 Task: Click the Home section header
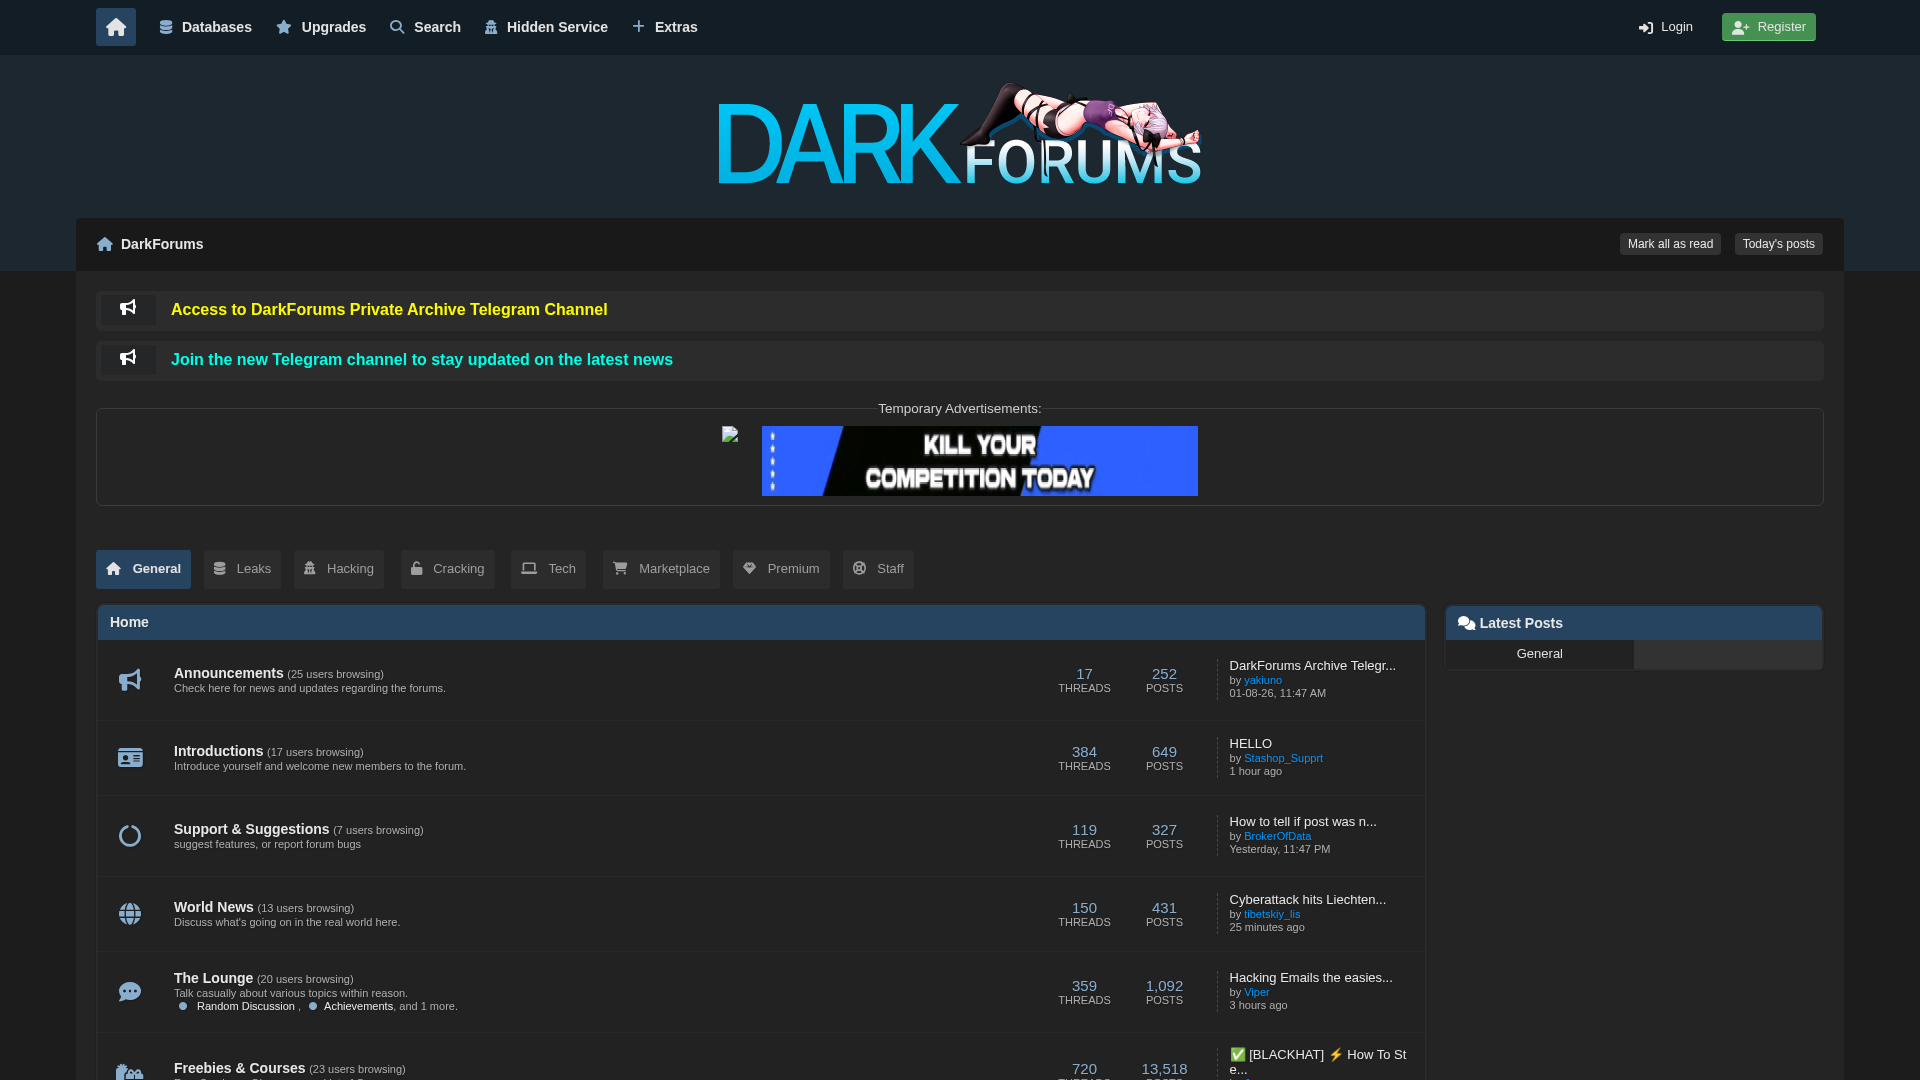coord(761,622)
